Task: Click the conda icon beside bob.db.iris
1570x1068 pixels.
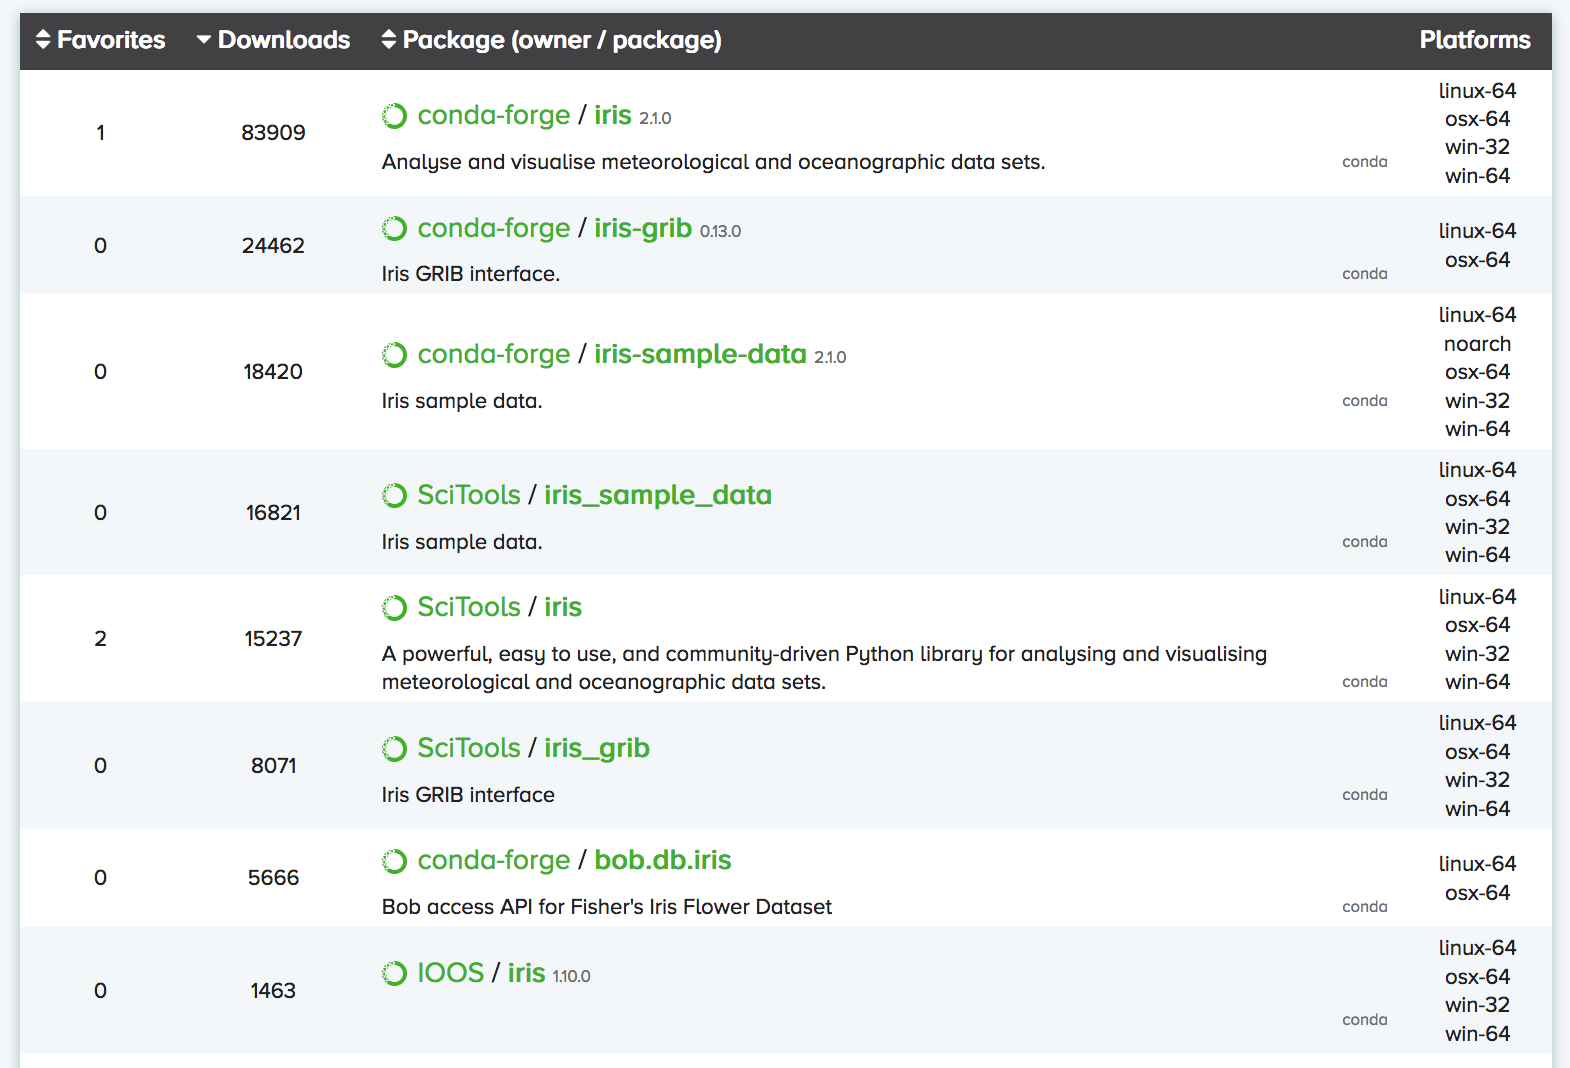Action: click(x=395, y=861)
